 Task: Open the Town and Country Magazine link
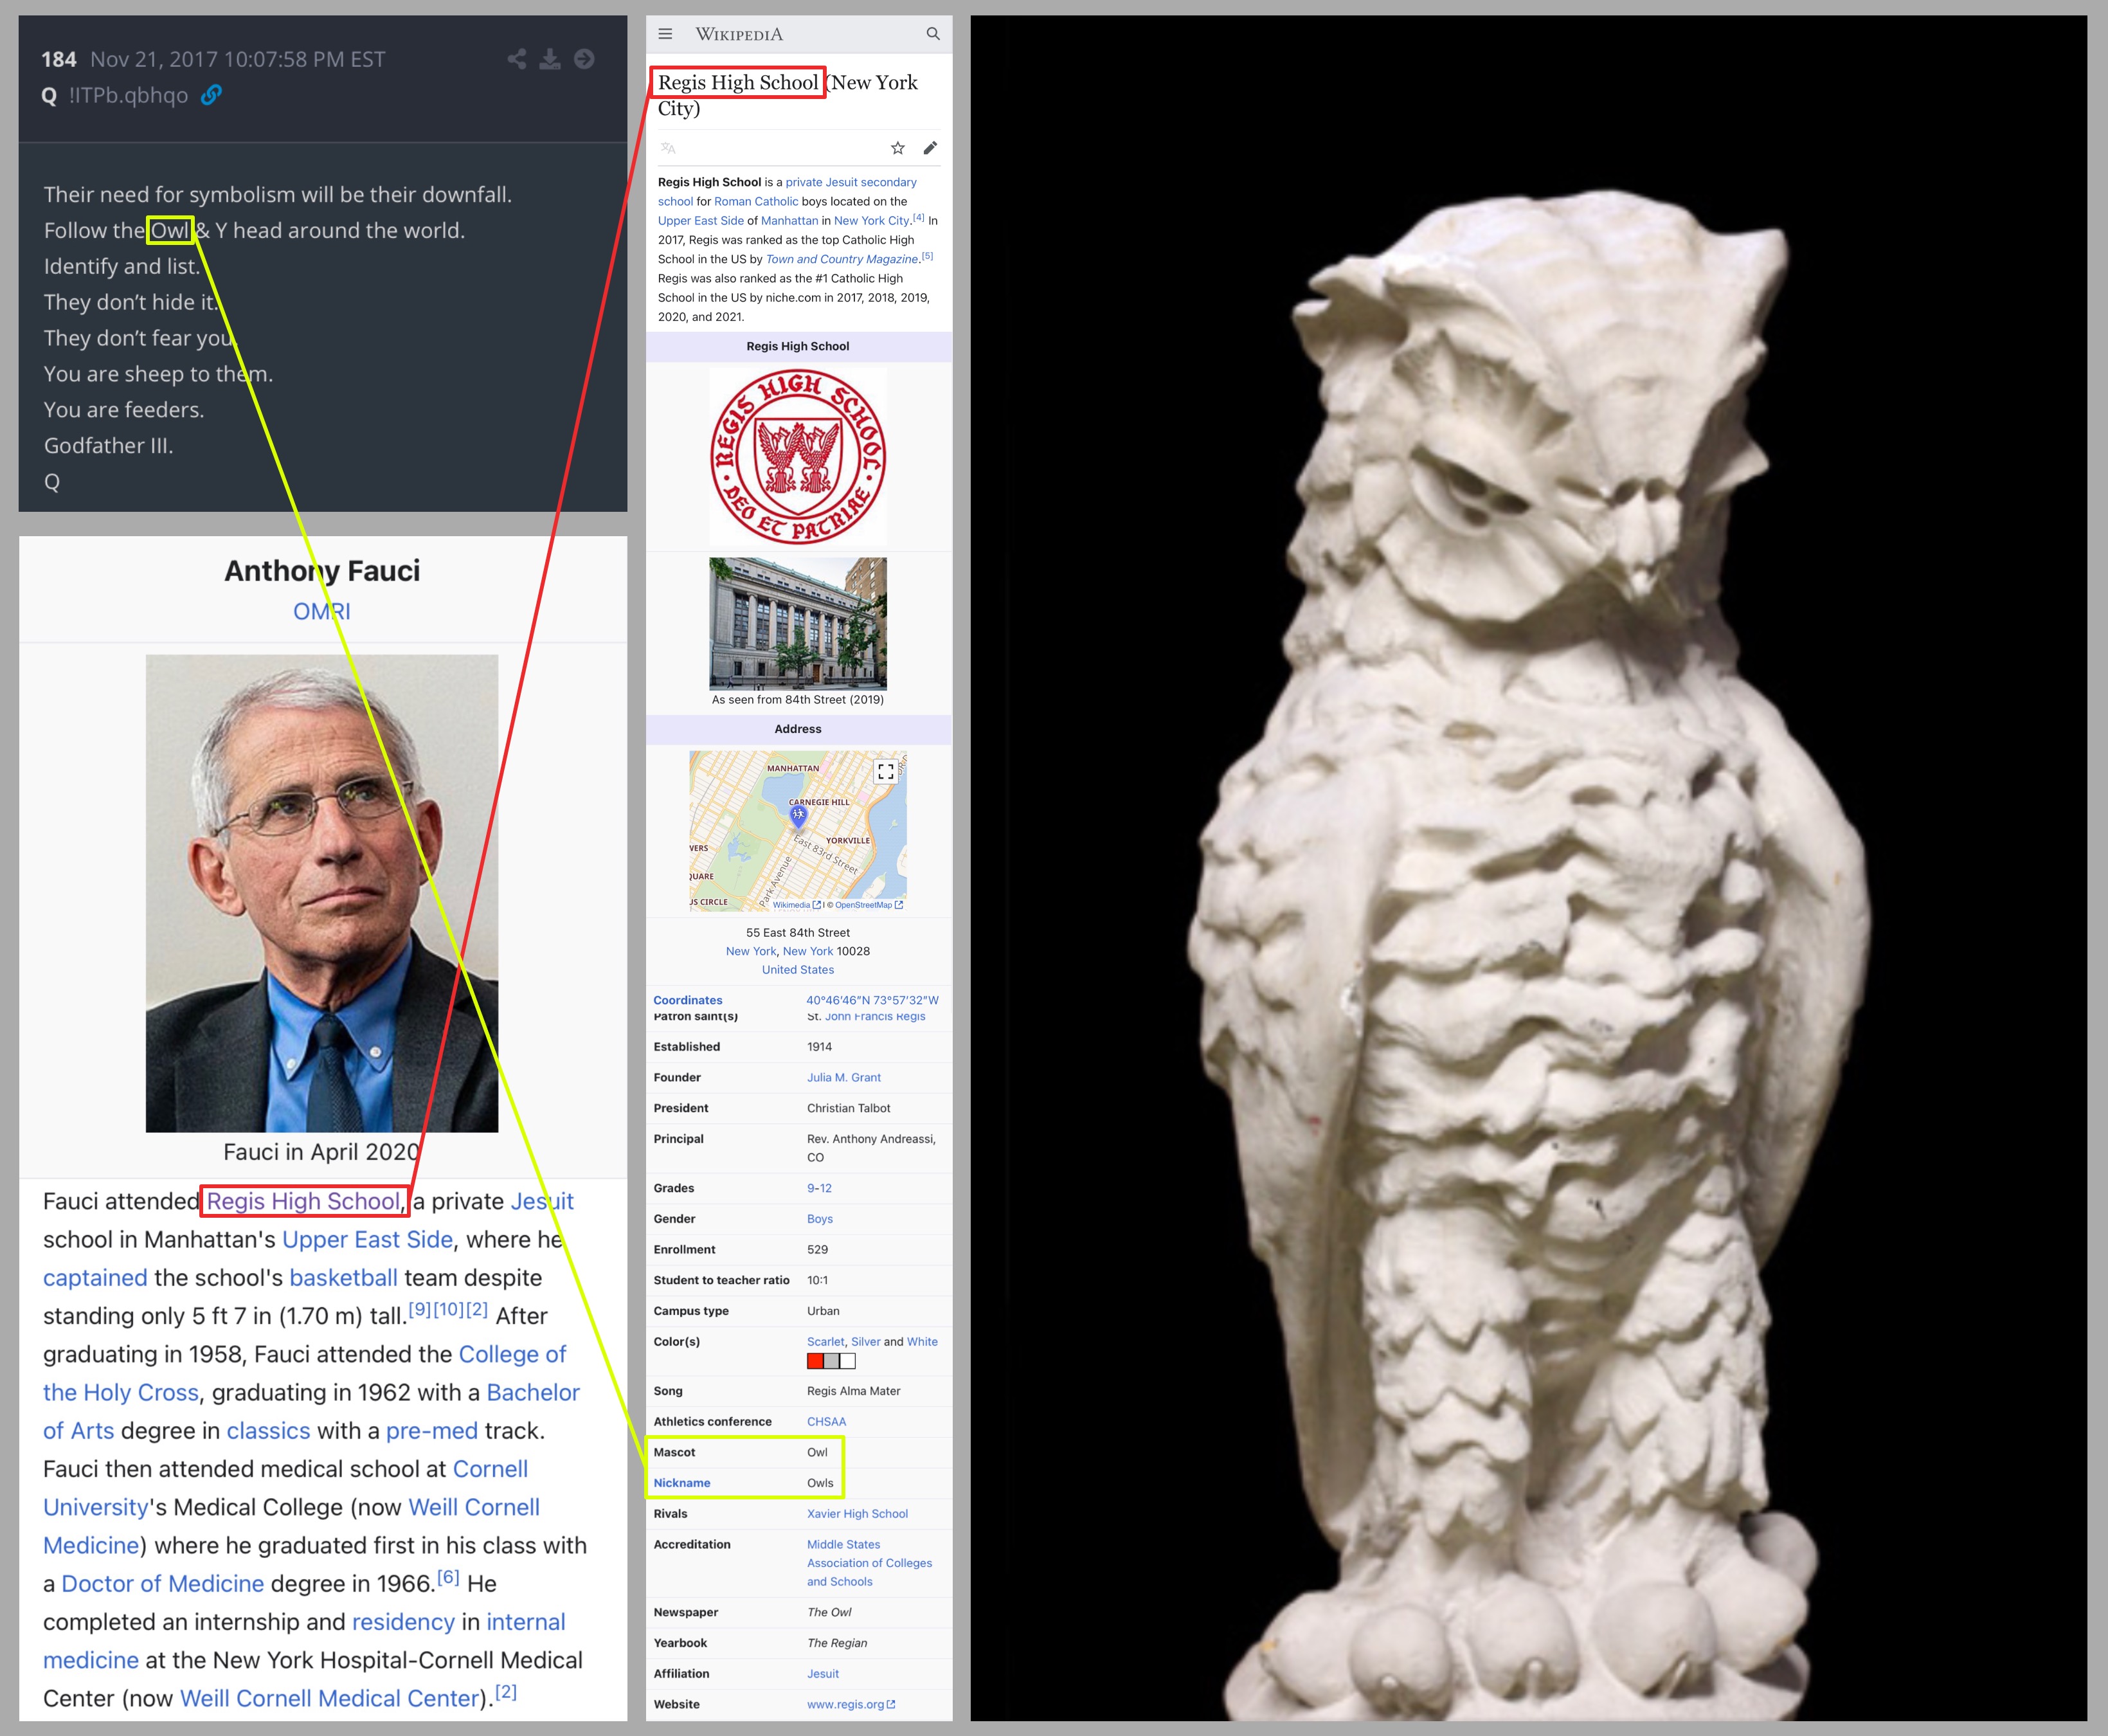pos(842,259)
